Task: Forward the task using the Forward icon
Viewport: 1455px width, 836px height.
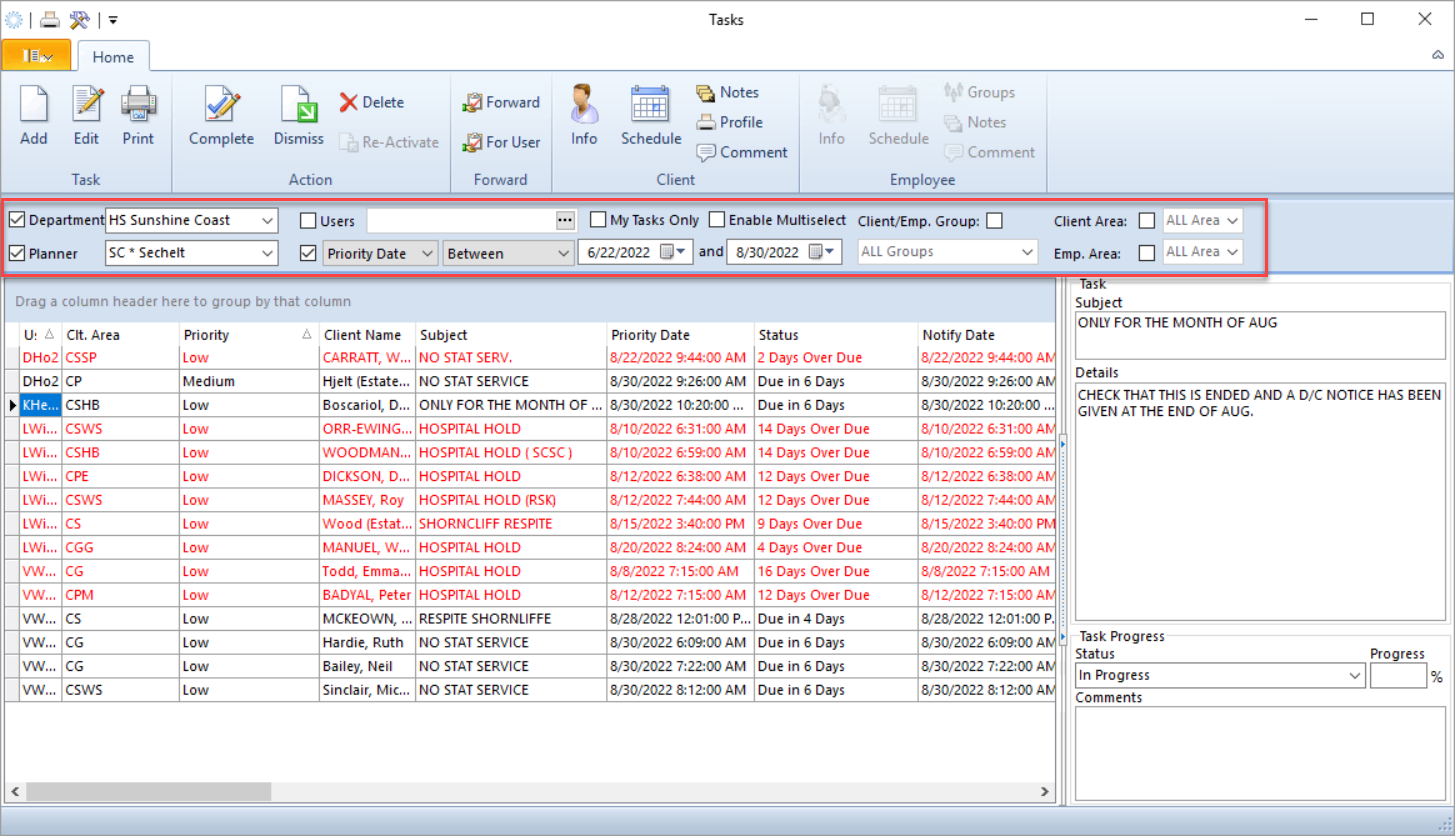Action: 500,102
